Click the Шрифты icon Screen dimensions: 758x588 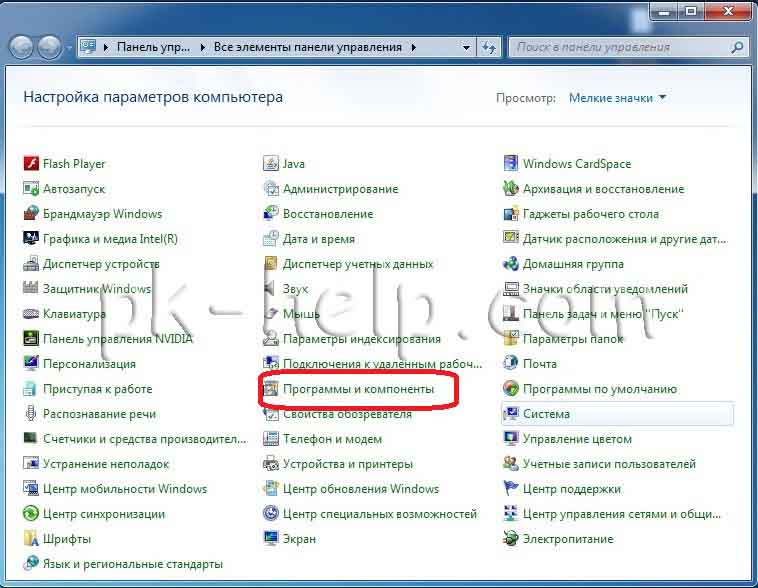pos(31,538)
